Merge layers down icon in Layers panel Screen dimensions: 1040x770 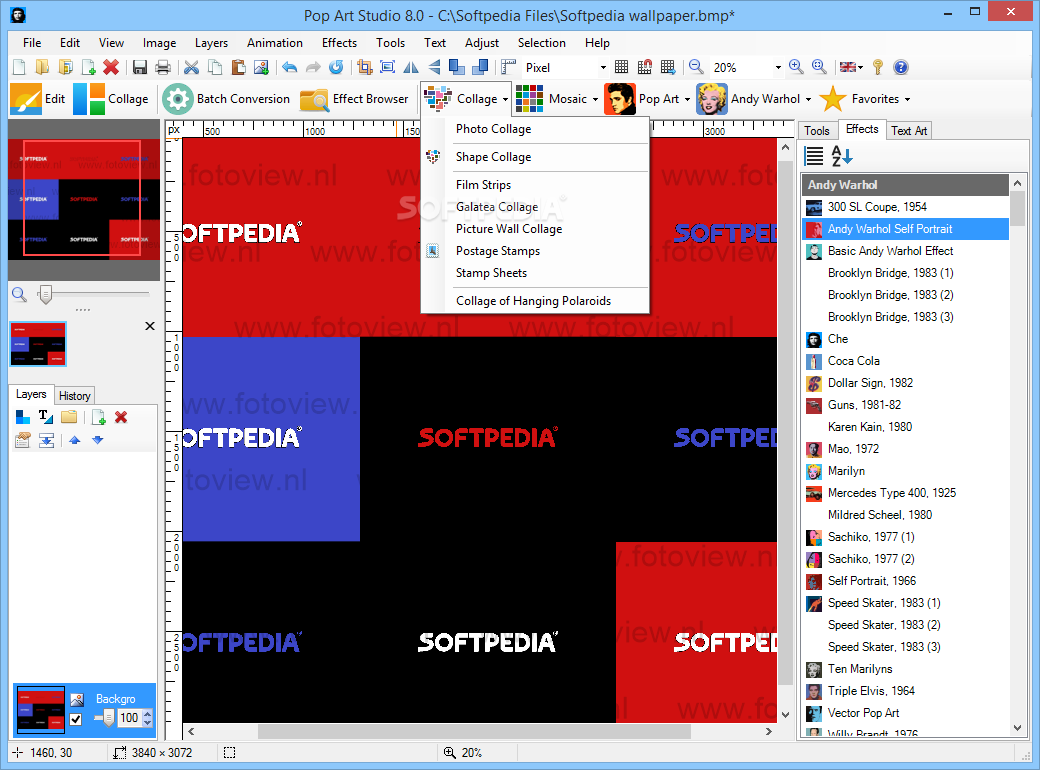pos(46,440)
